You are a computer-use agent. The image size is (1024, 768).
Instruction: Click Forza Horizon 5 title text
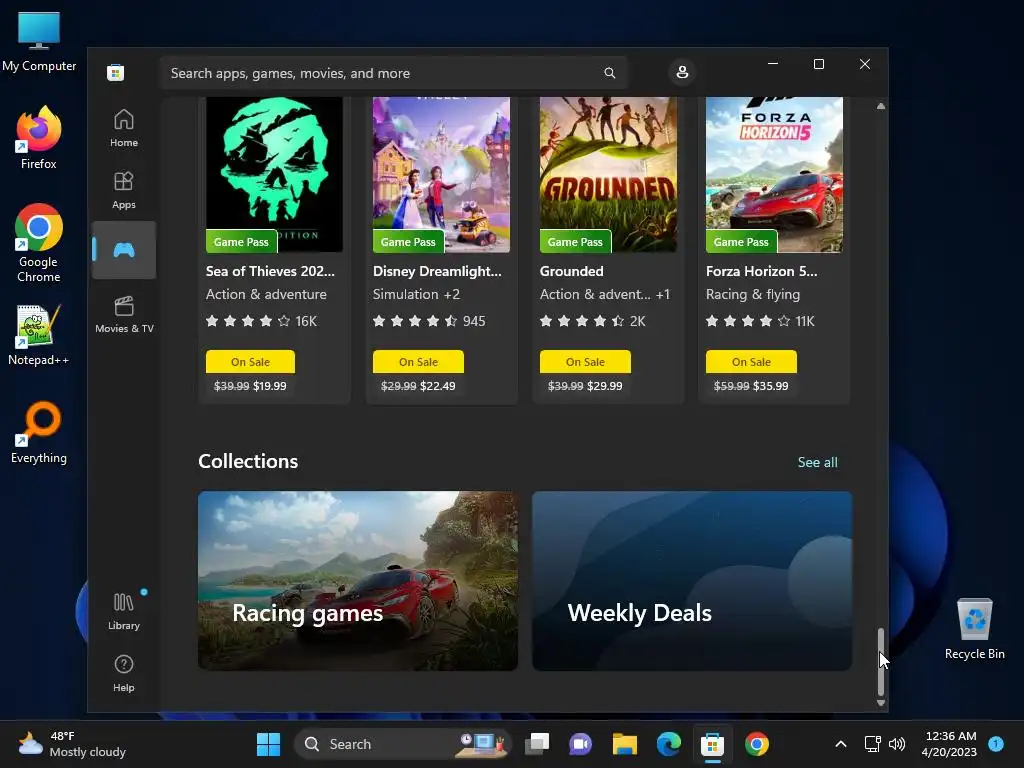(761, 271)
